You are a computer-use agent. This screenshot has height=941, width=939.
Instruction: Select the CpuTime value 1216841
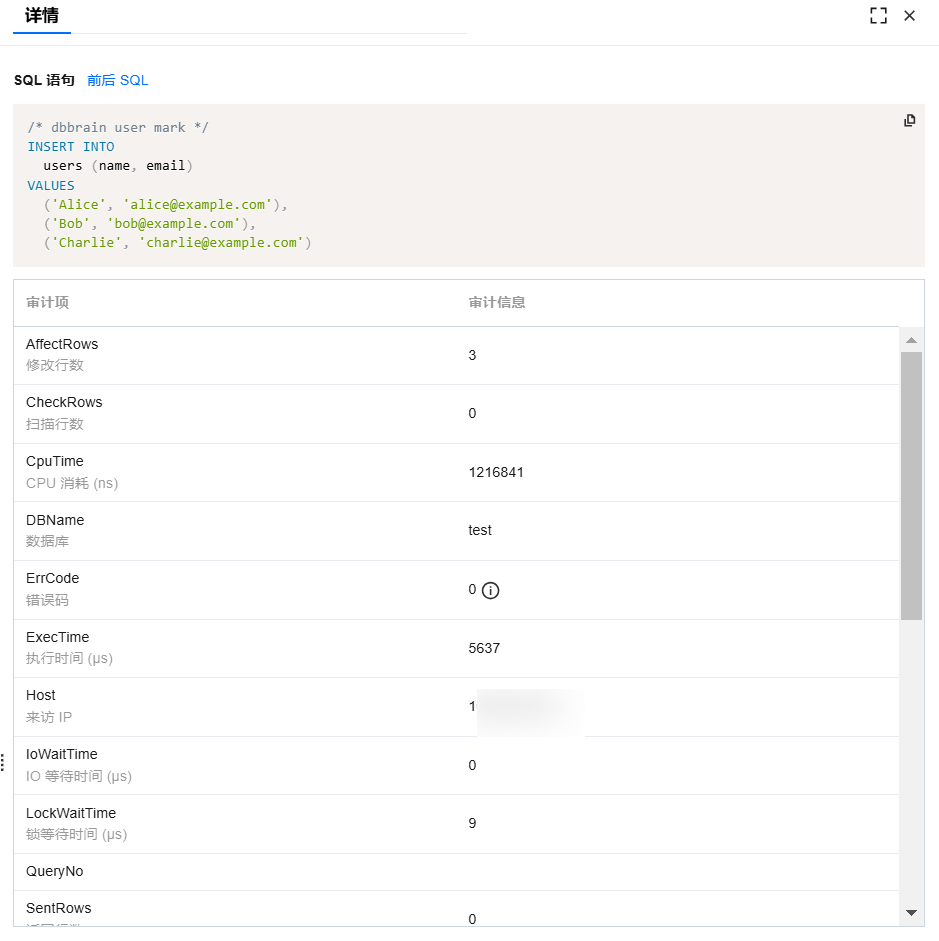(x=496, y=472)
